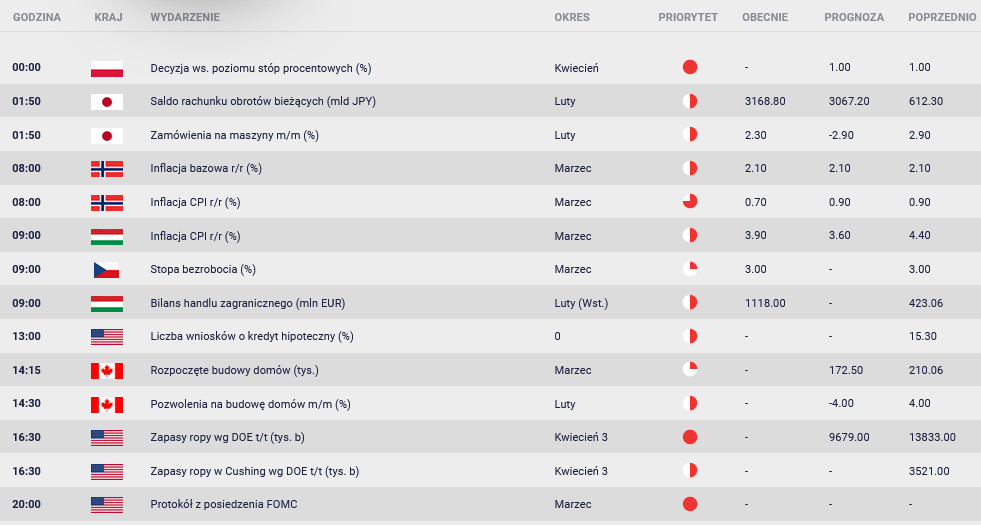Click the US flag for Protokół FOMC
Screen dimensions: 981x525
tap(106, 504)
